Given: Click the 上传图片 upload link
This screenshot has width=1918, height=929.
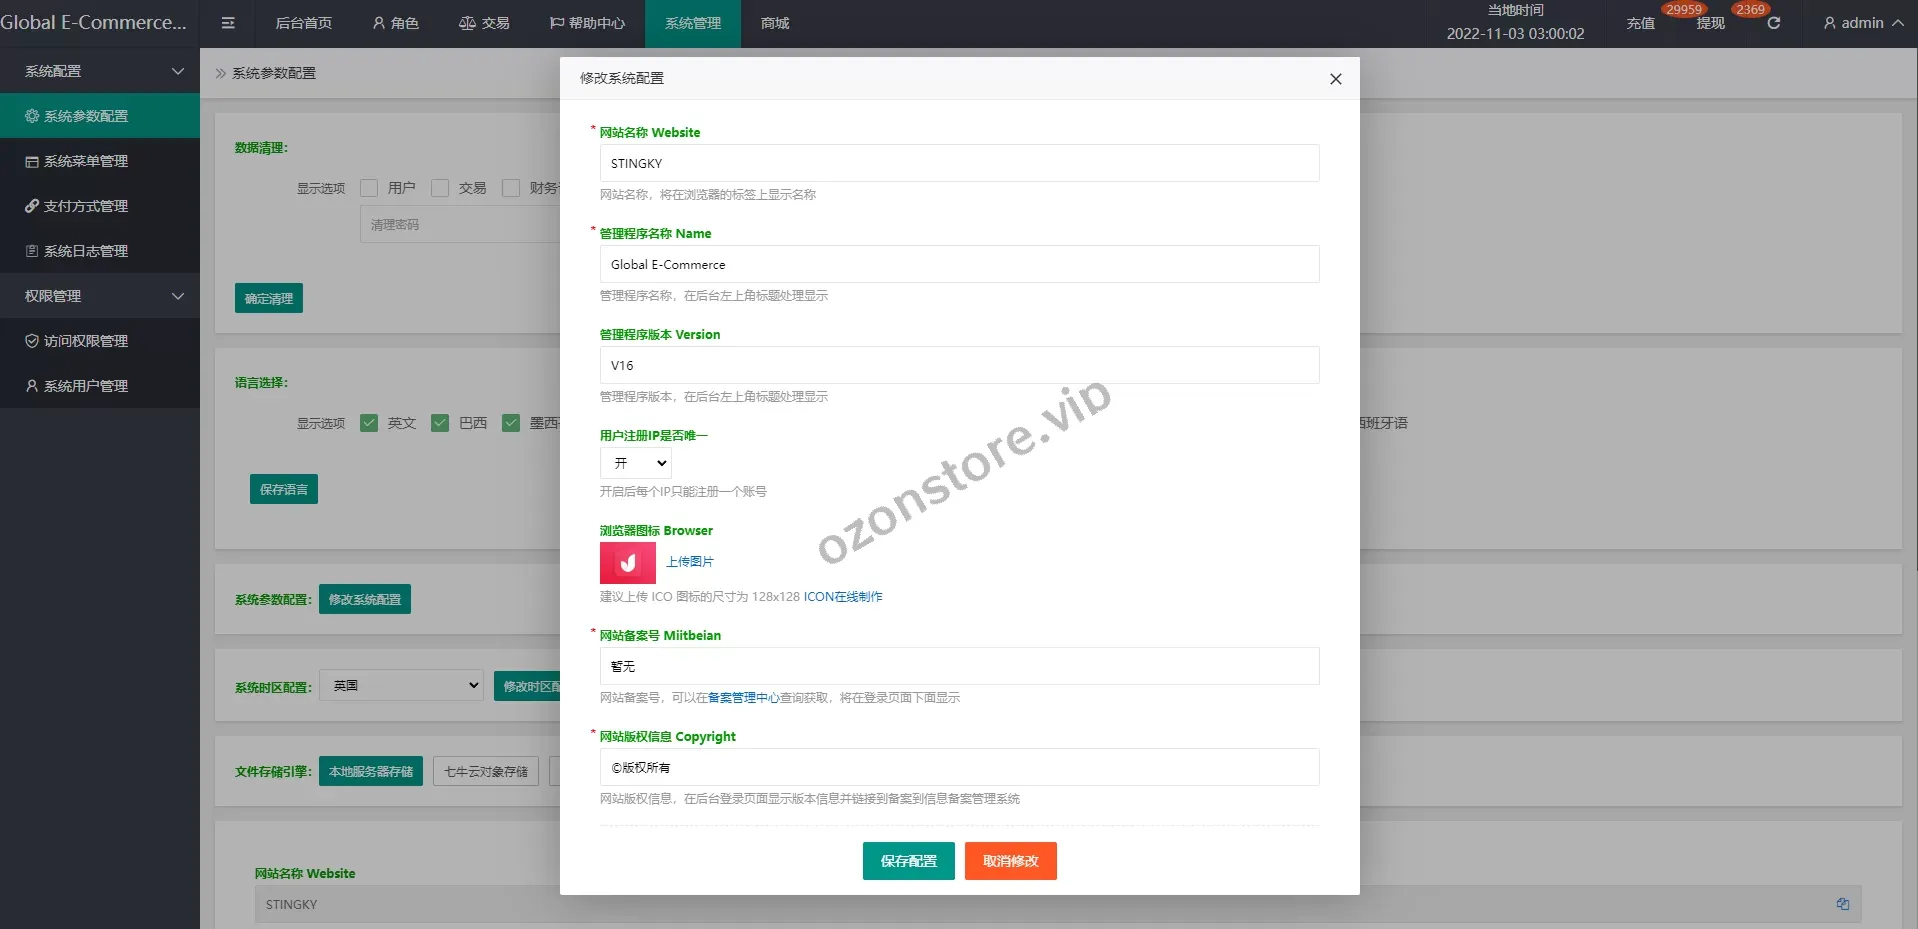Looking at the screenshot, I should pos(690,562).
